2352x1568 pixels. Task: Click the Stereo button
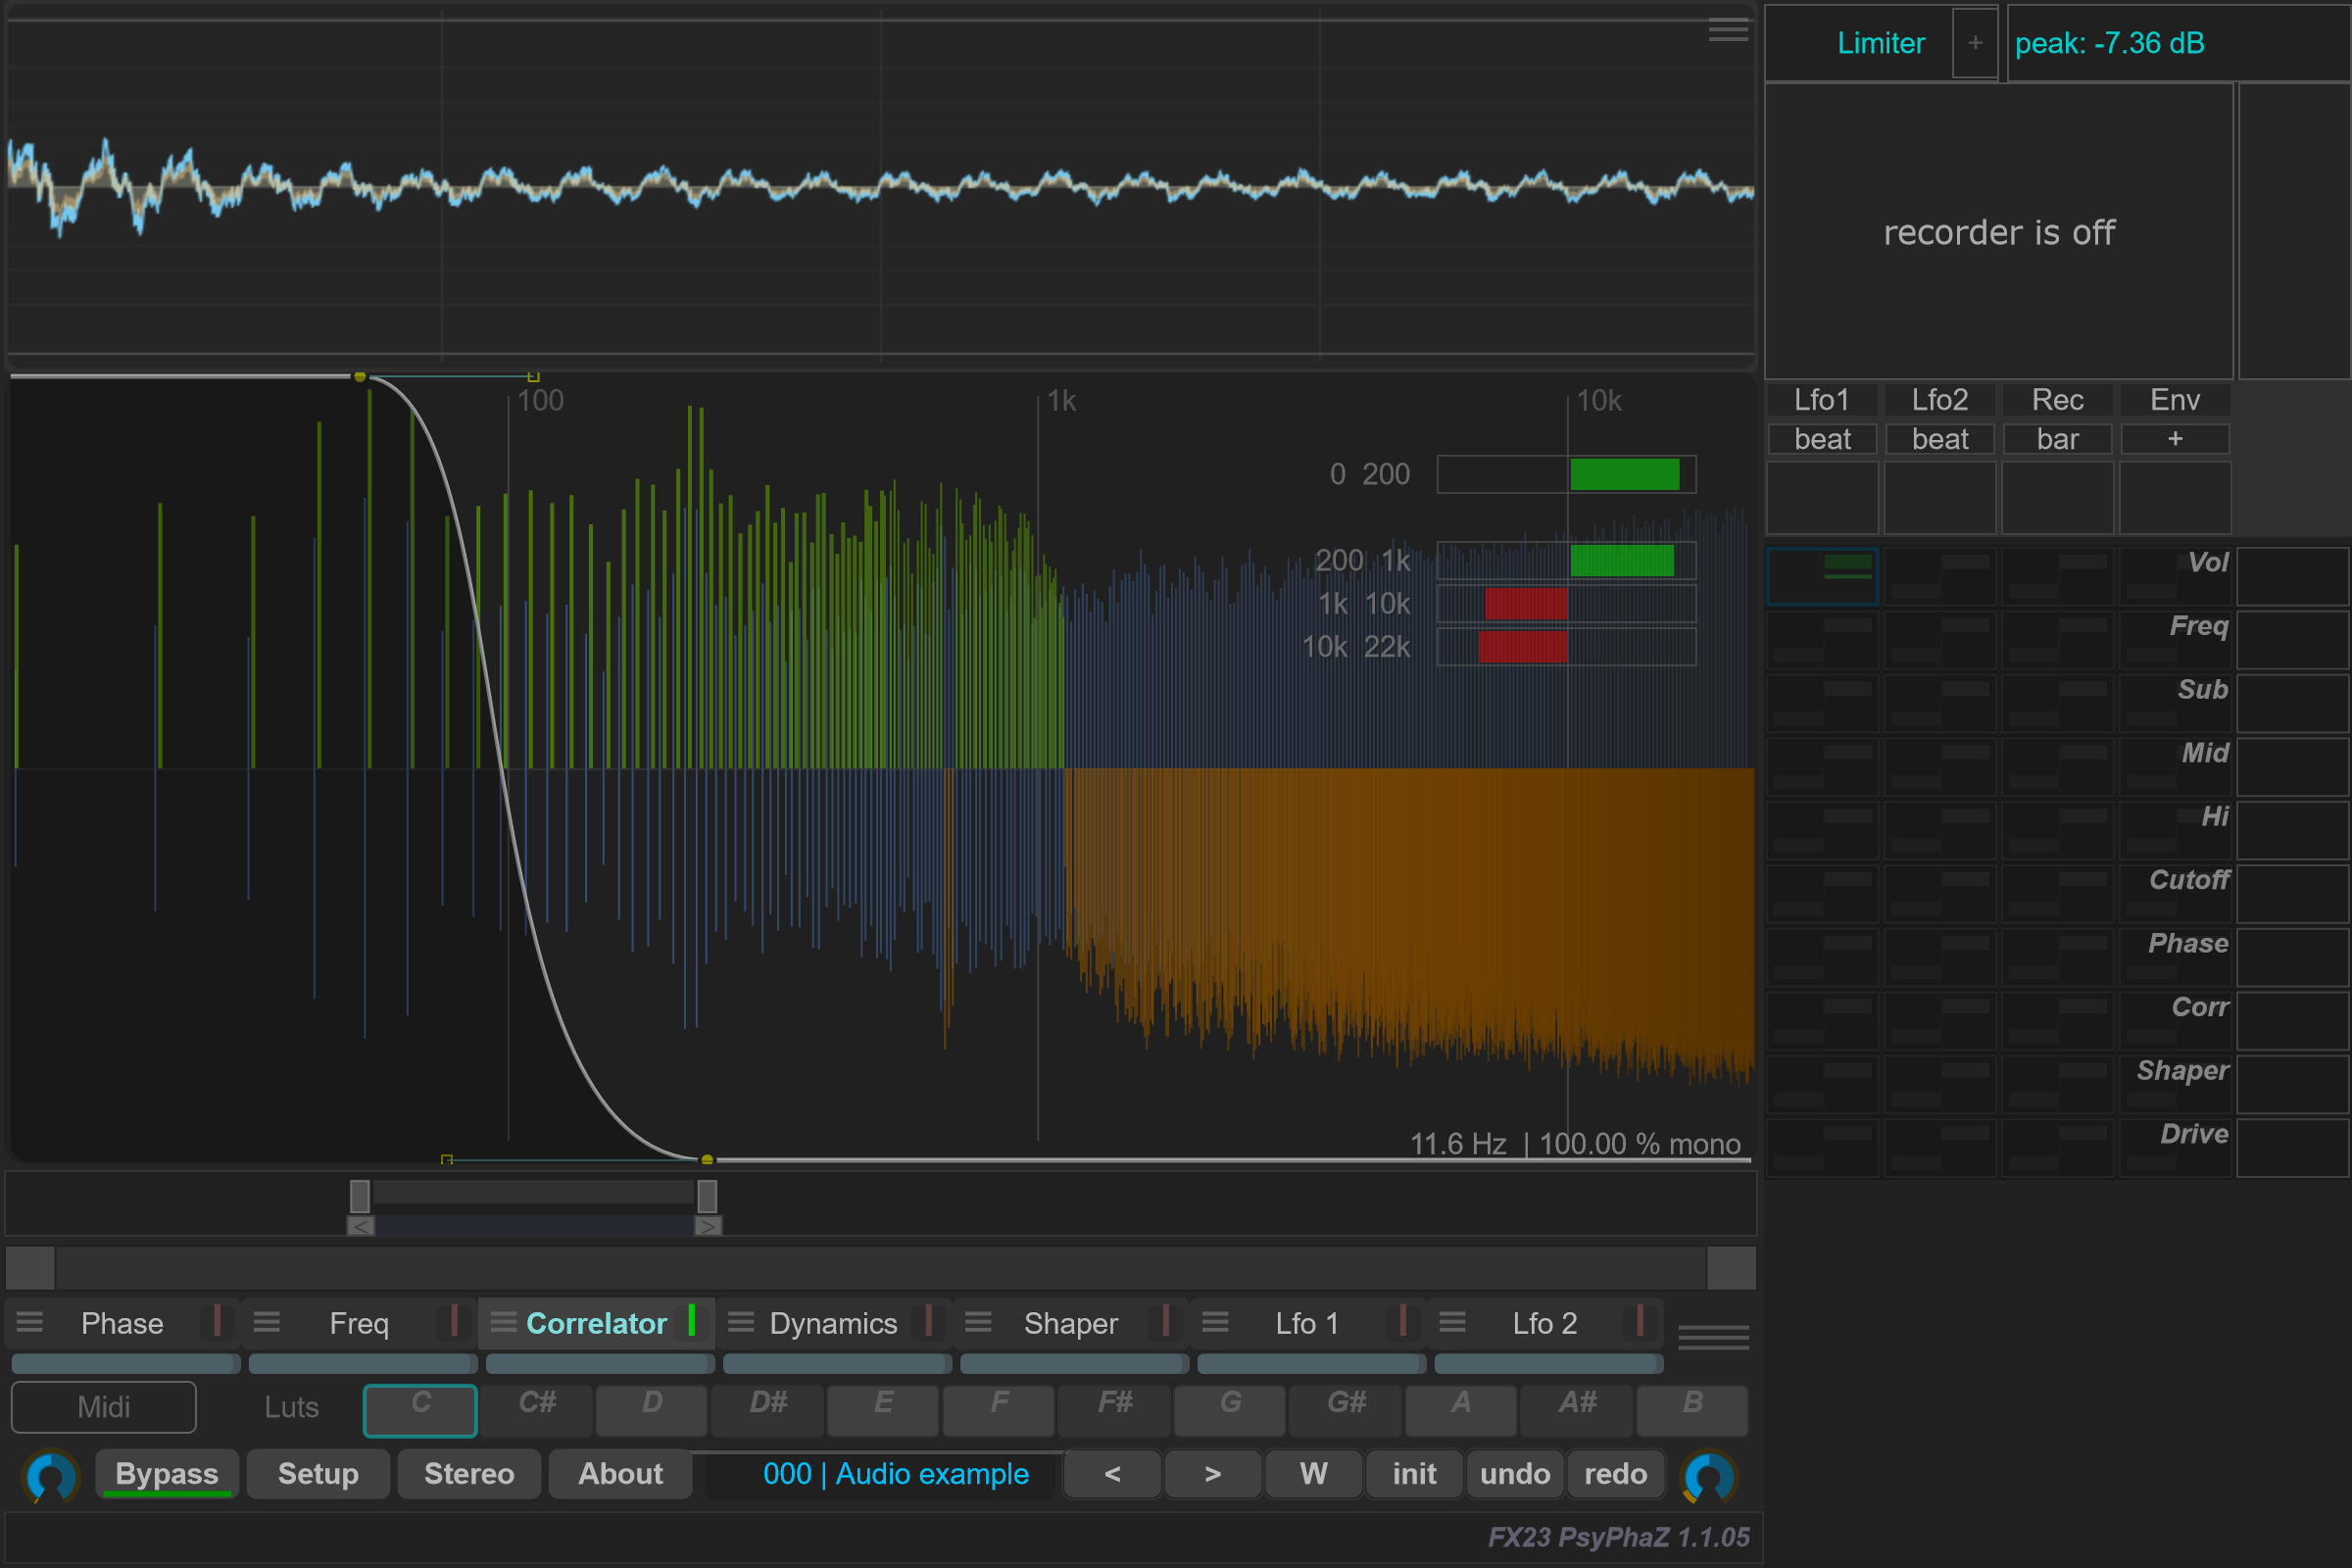(469, 1474)
